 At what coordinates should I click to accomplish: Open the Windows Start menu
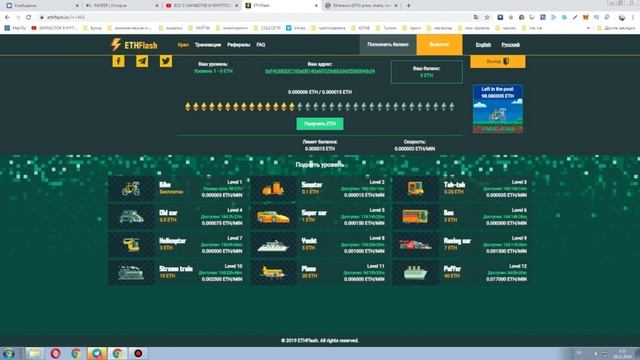click(x=9, y=353)
